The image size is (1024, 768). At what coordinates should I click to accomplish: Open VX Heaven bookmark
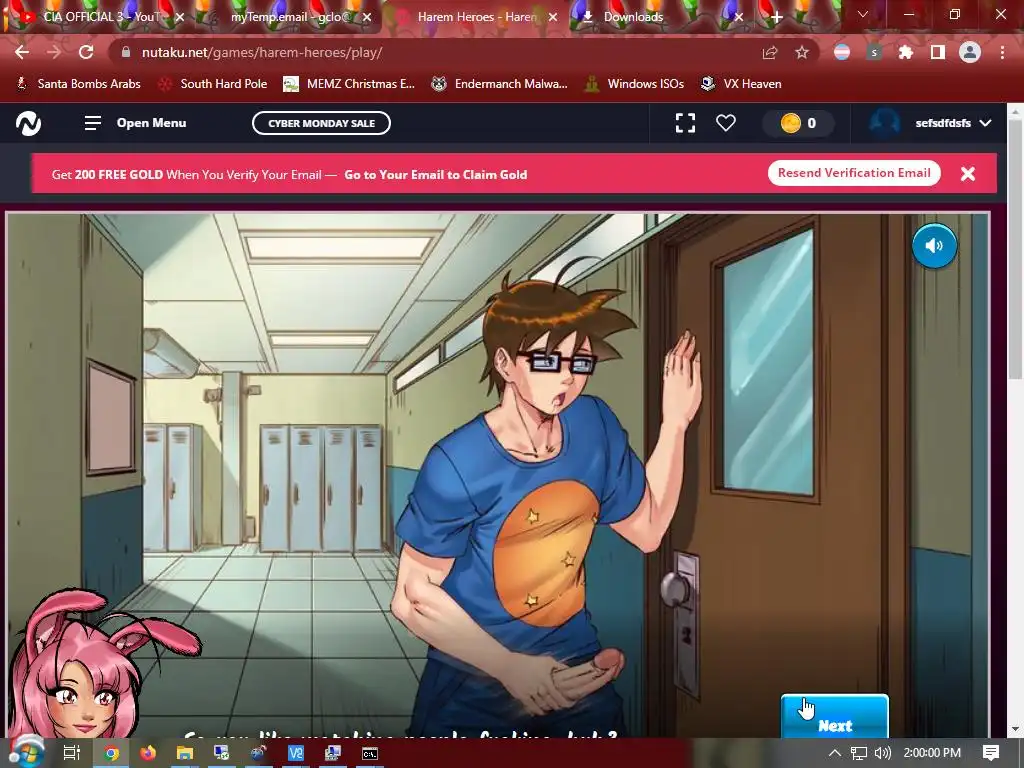pyautogui.click(x=741, y=84)
